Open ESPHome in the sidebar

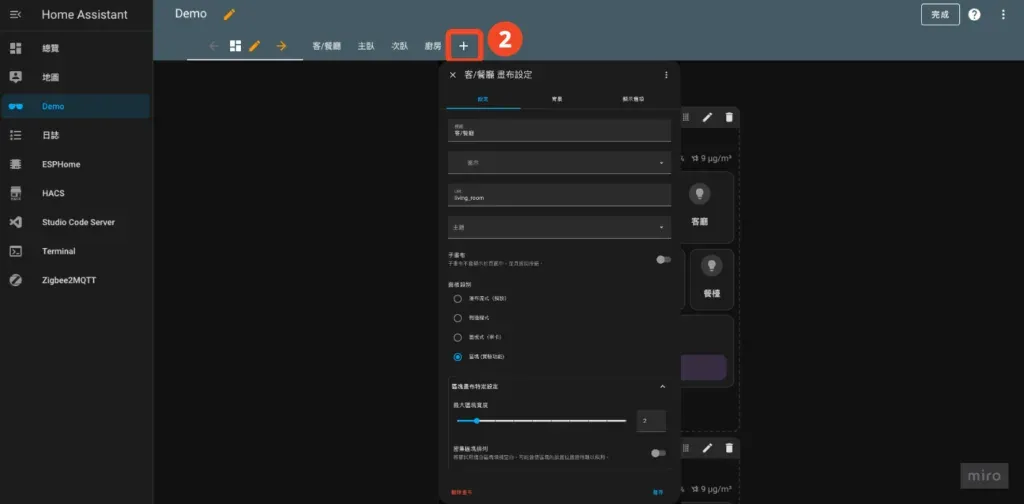pyautogui.click(x=60, y=164)
